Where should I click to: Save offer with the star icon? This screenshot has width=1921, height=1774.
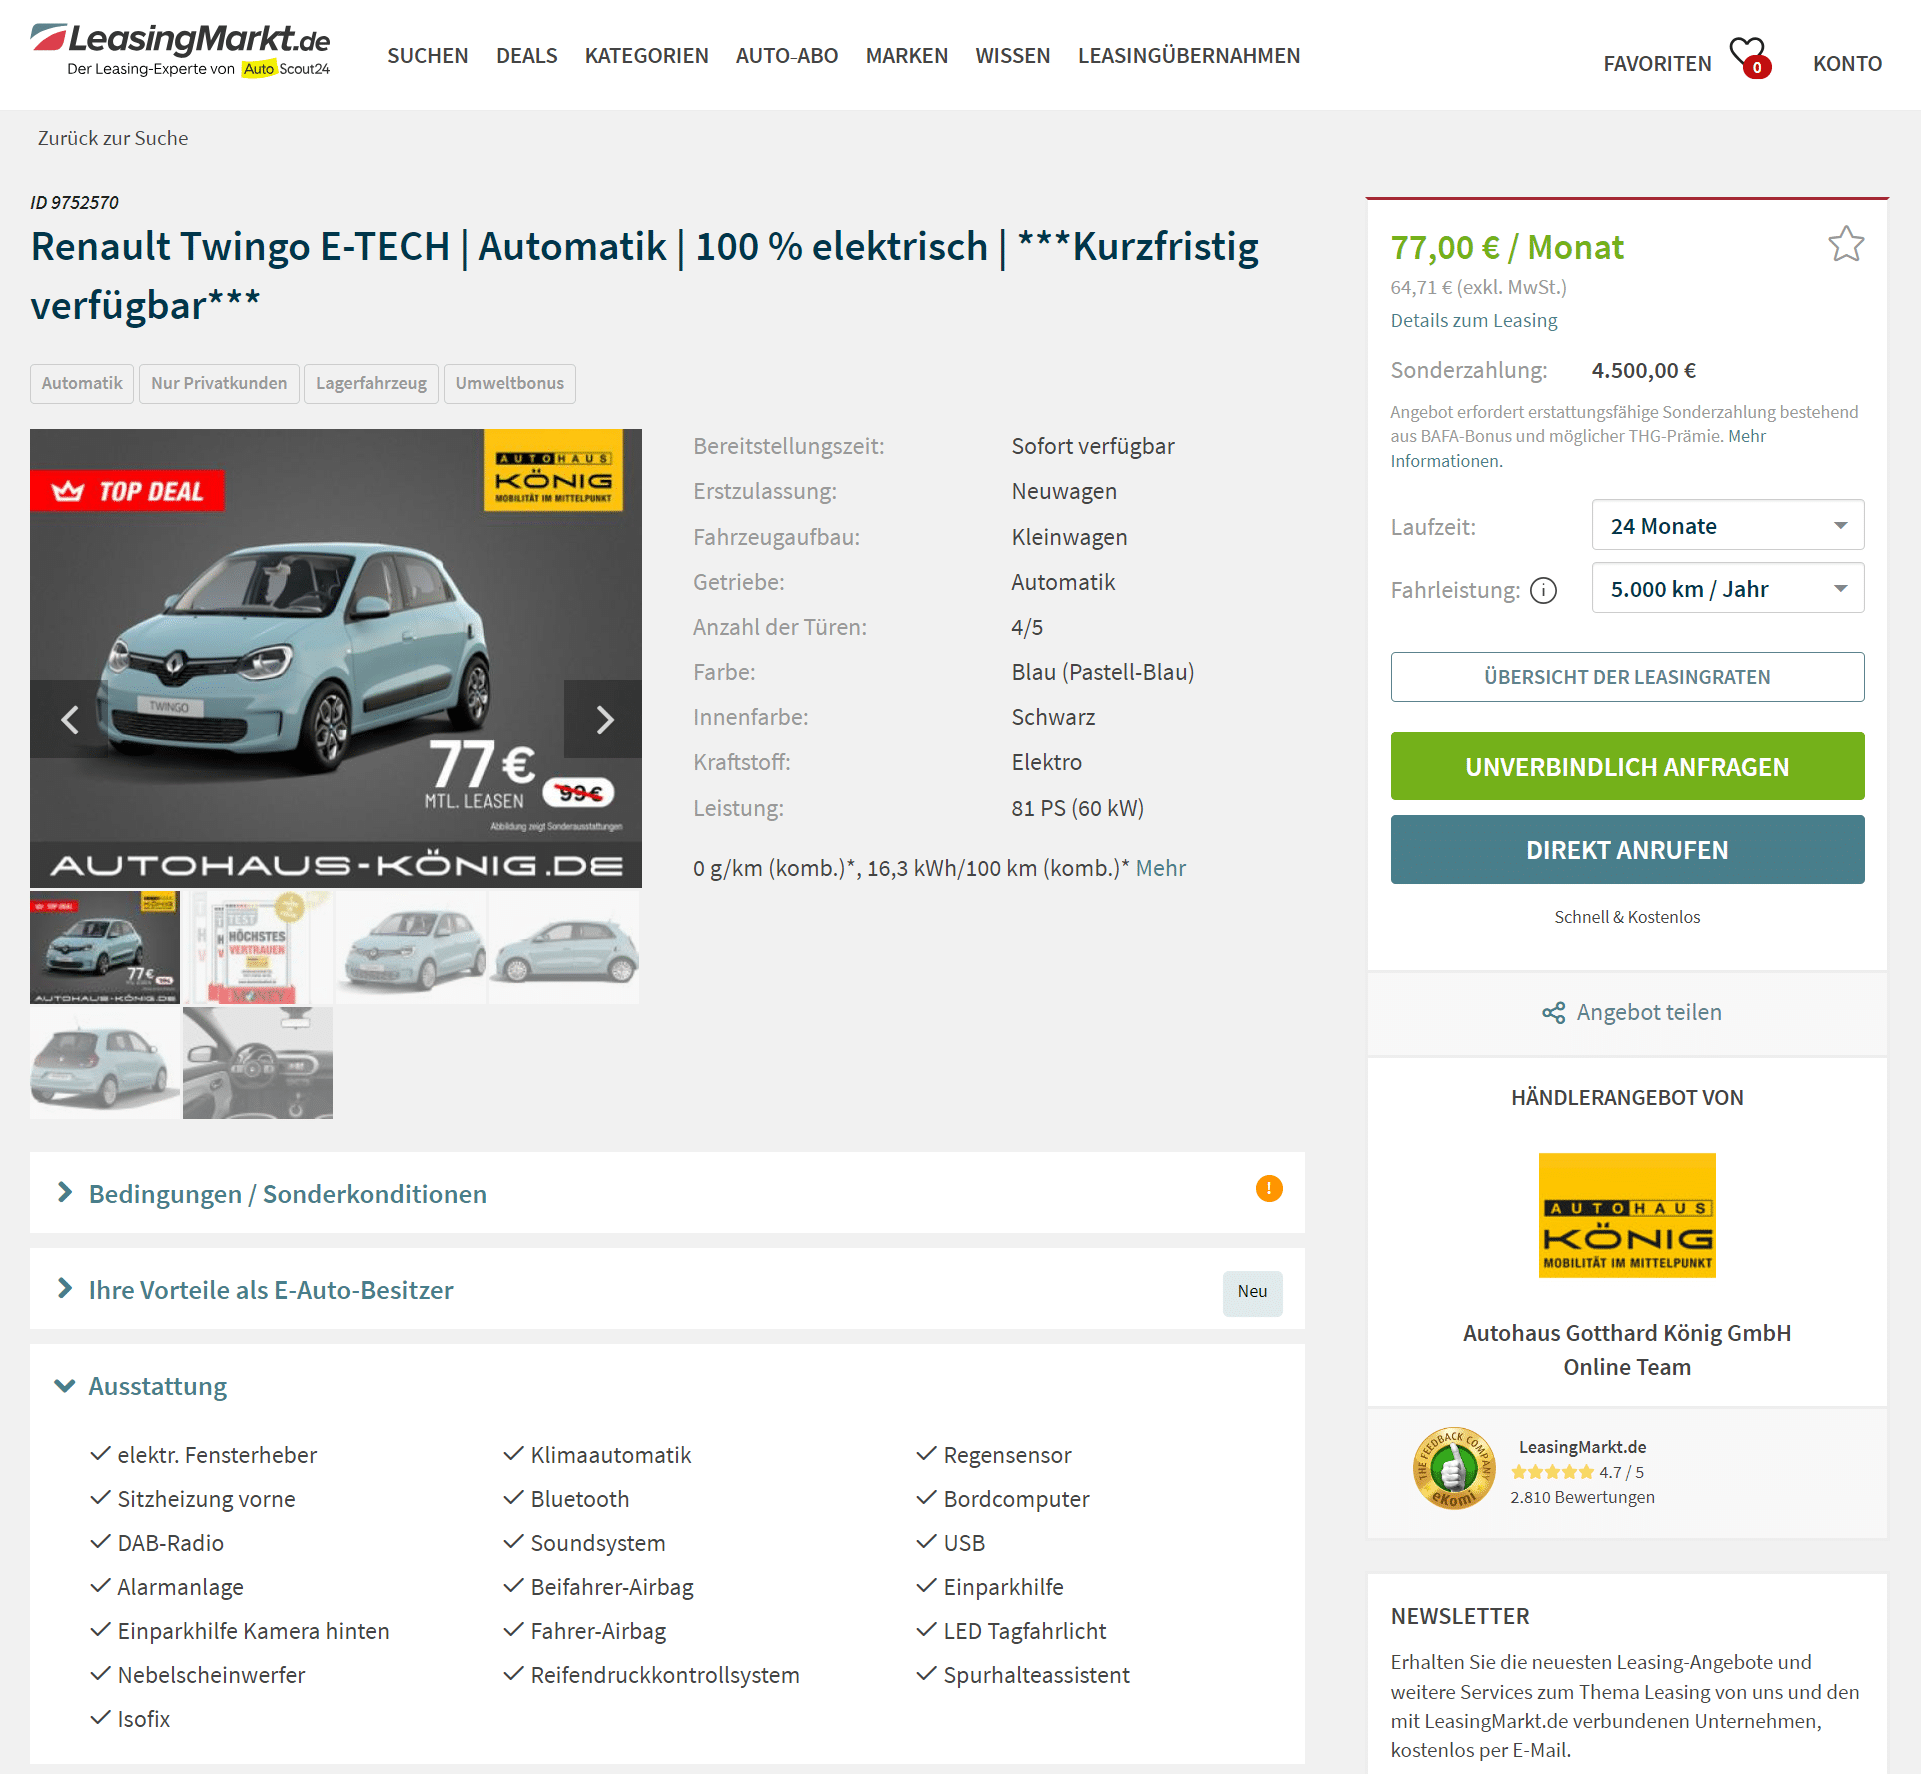pyautogui.click(x=1846, y=244)
